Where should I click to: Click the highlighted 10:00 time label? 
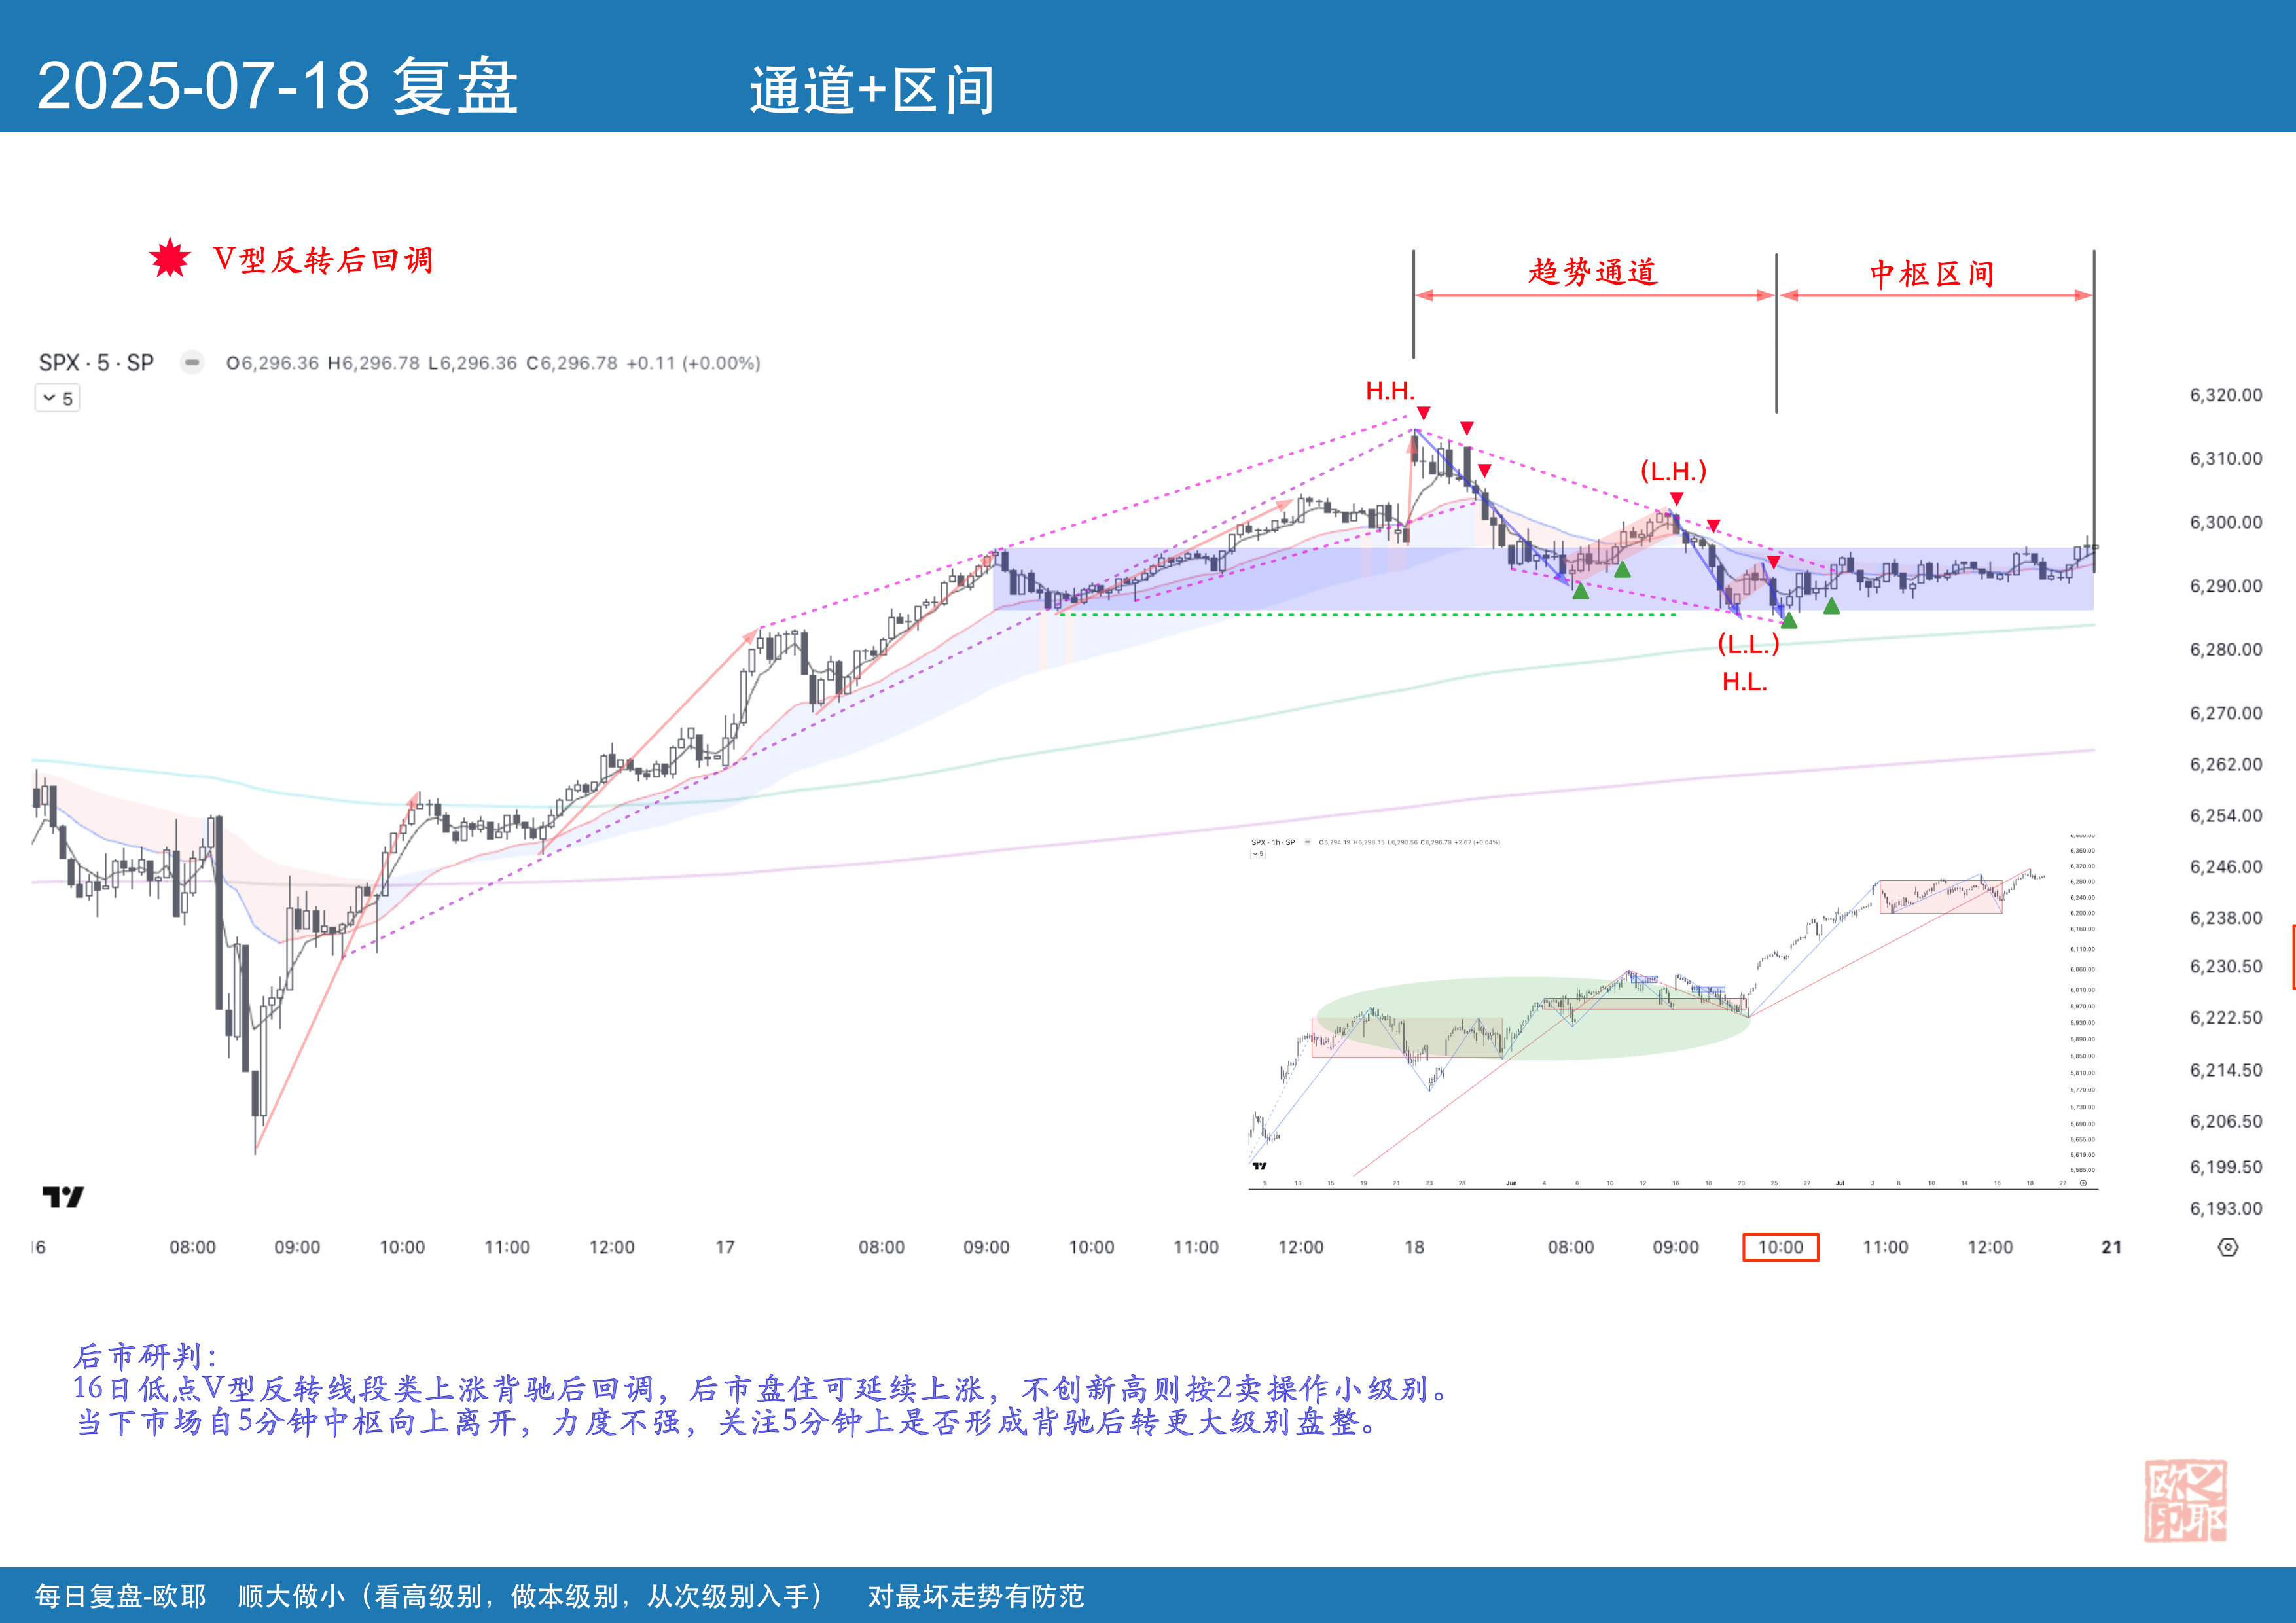[x=1780, y=1247]
